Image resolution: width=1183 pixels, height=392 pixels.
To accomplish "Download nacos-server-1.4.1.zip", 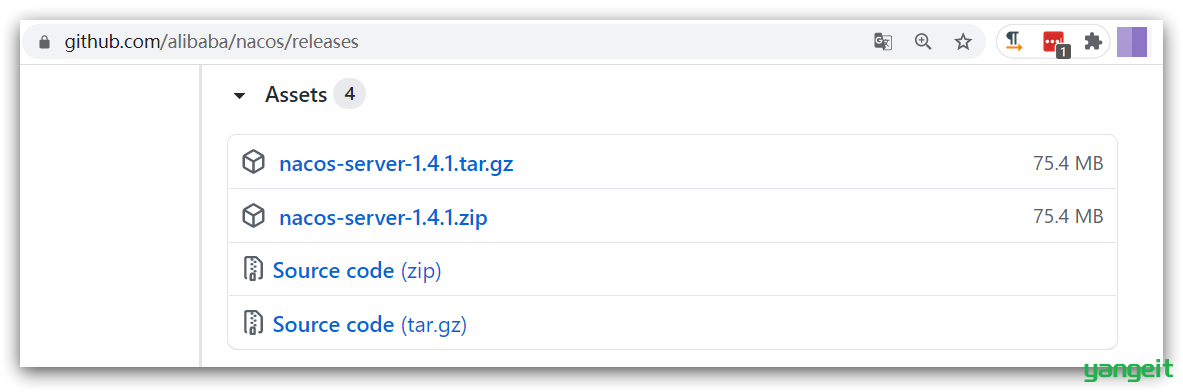I will 383,218.
